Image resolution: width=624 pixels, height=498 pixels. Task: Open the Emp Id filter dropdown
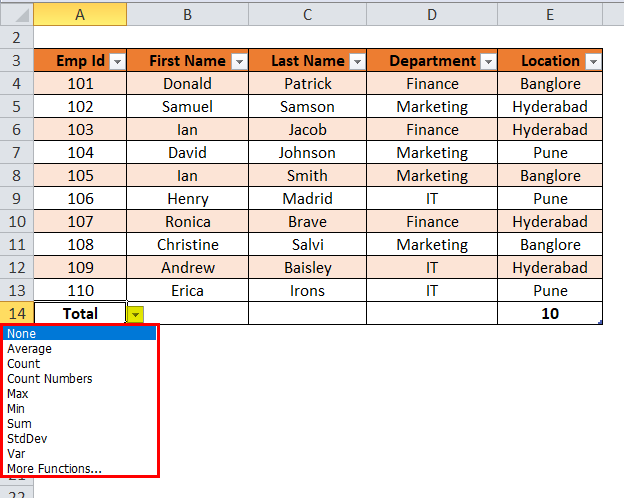tap(117, 61)
